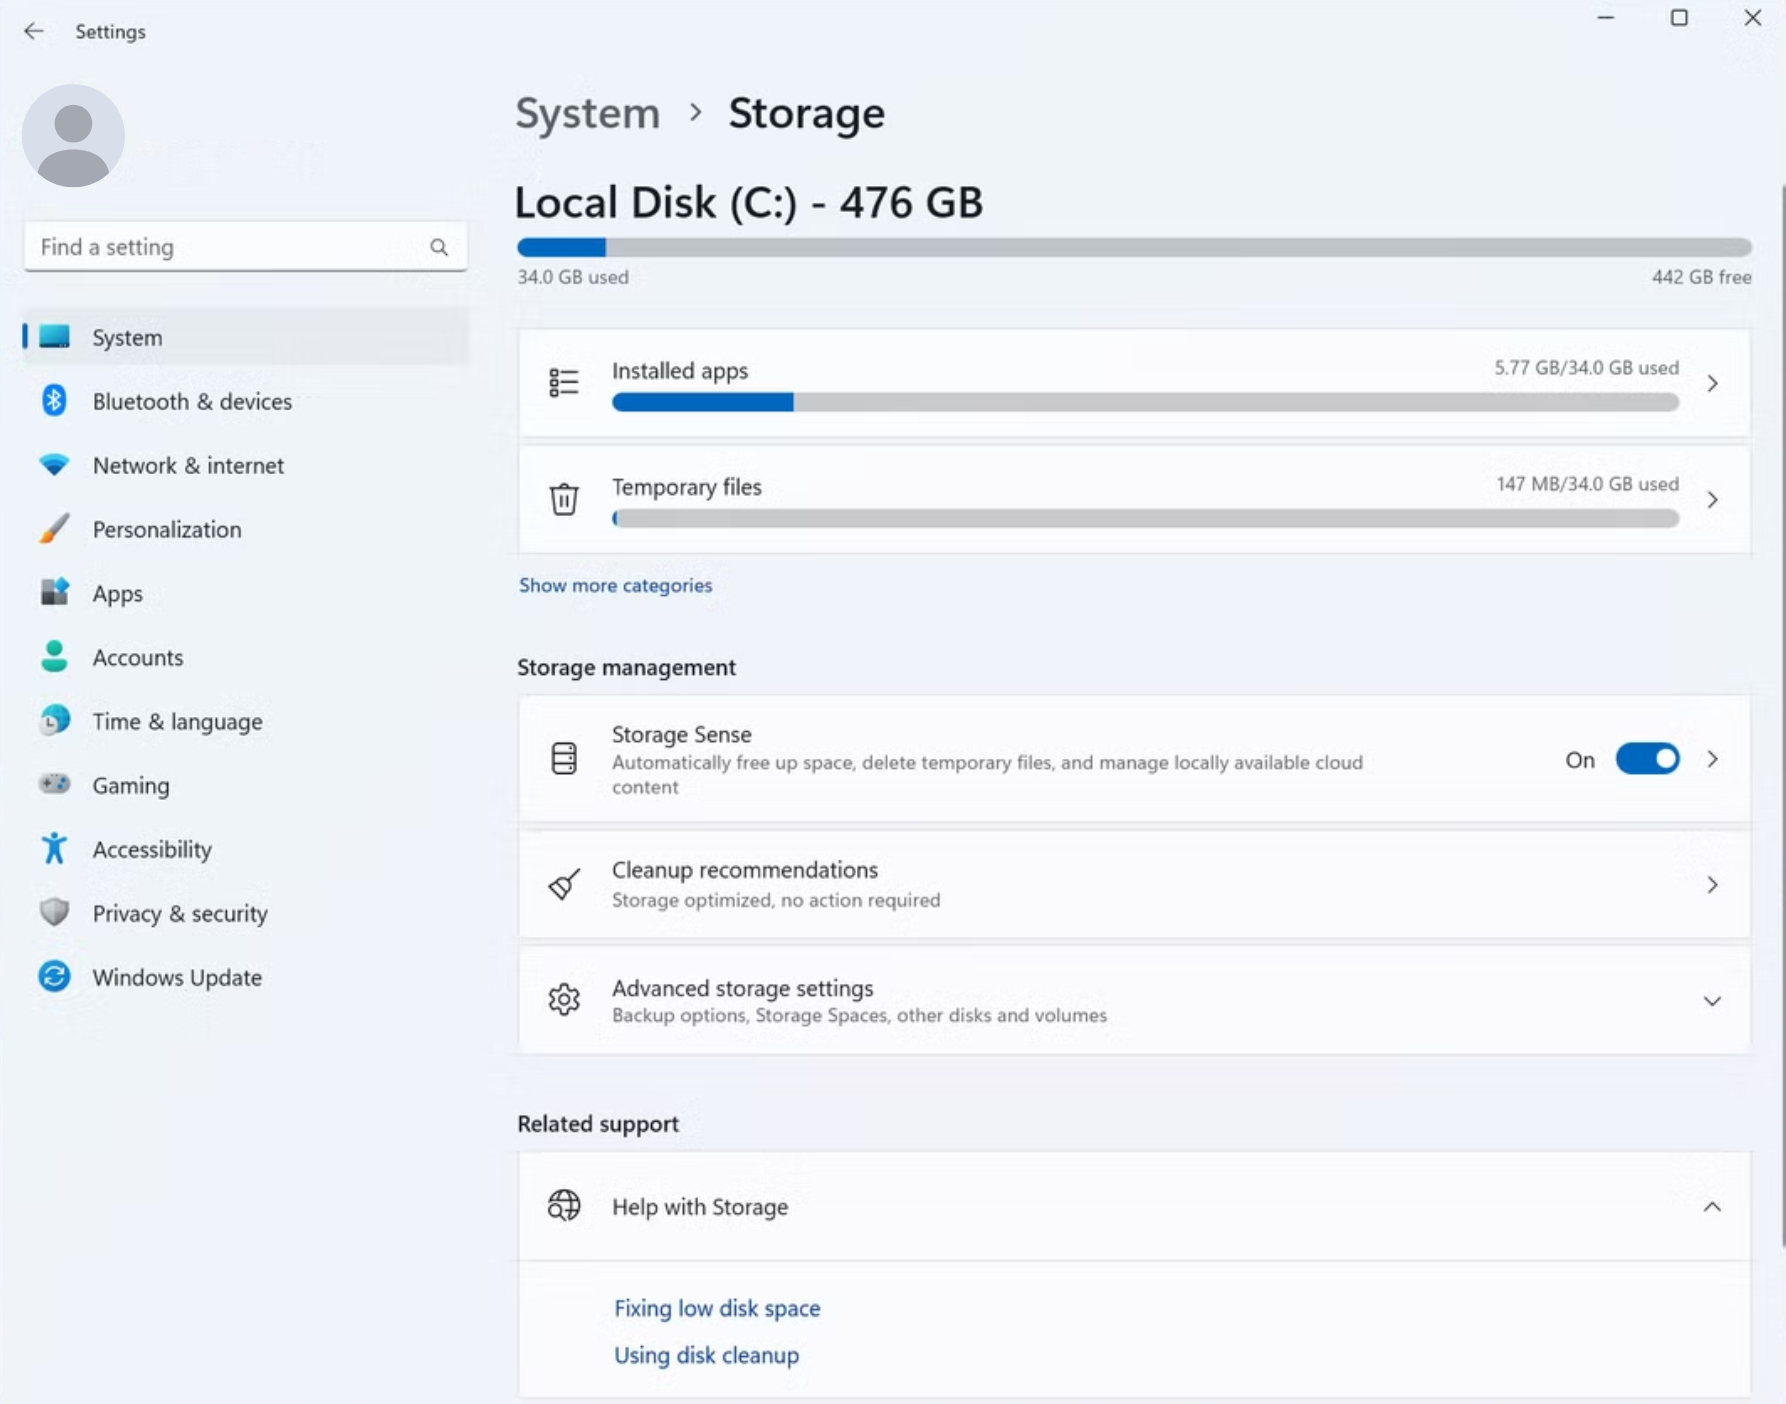Click the Accessibility figure icon
Screen dimensions: 1786x1404
point(54,849)
